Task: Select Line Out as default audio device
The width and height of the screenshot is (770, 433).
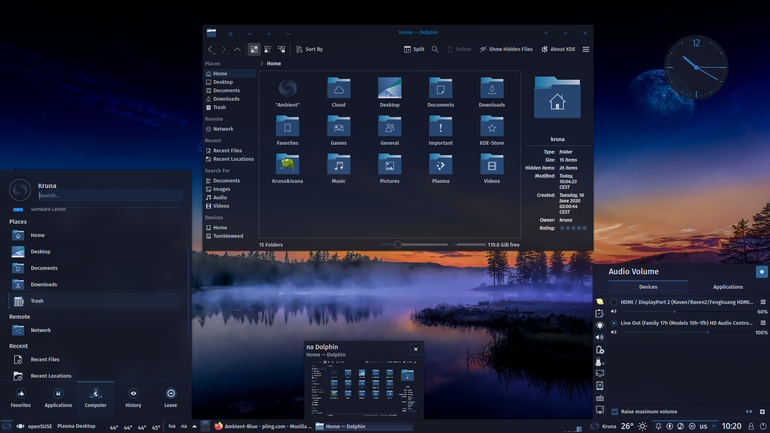Action: [x=614, y=323]
